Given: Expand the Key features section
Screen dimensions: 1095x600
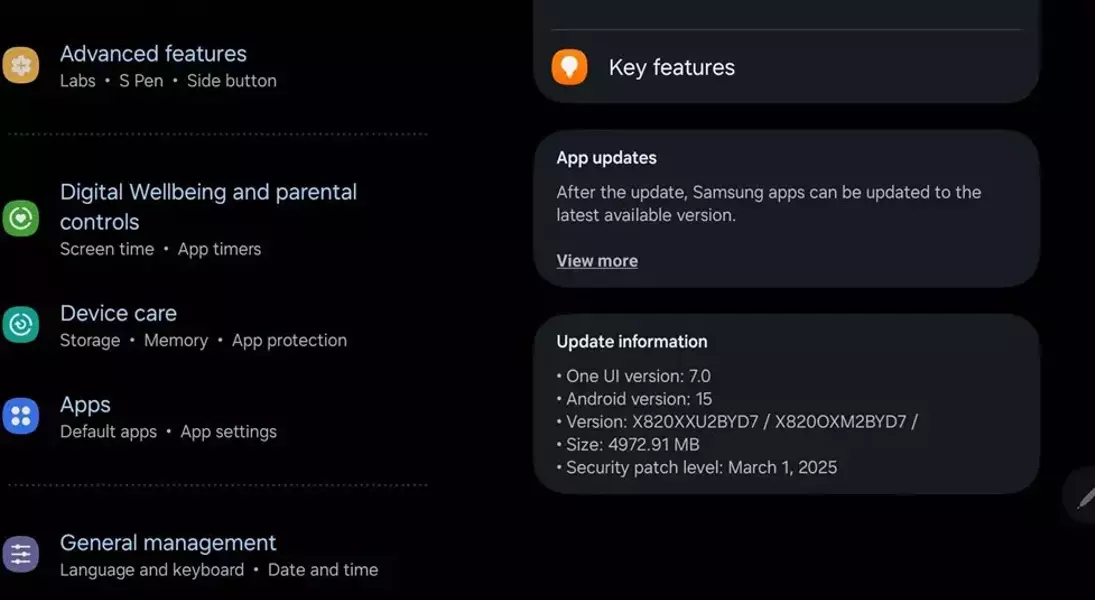Looking at the screenshot, I should click(786, 67).
